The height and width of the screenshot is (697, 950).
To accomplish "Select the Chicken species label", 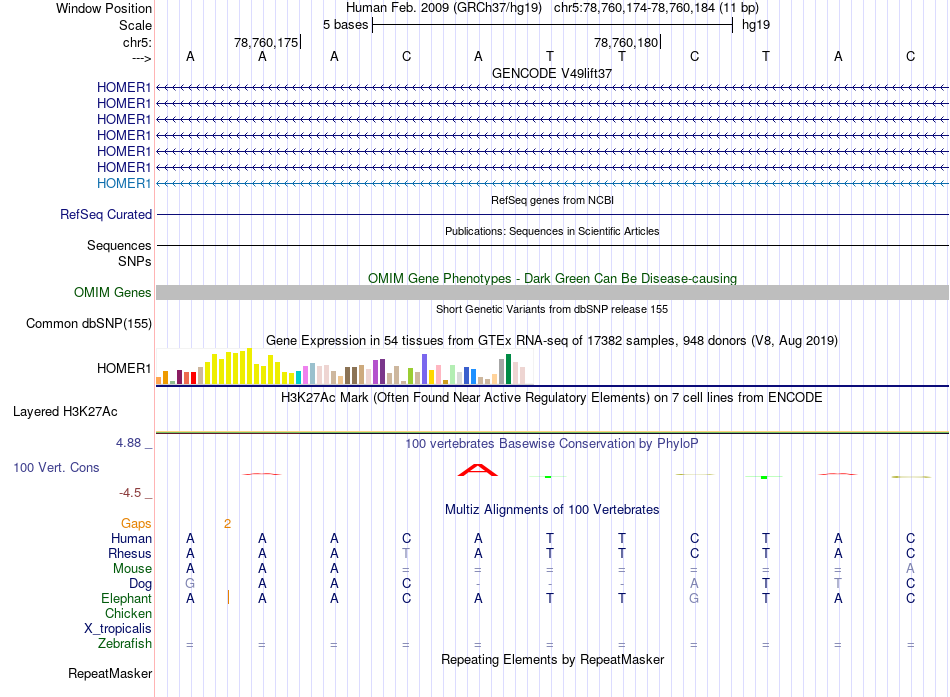I will (128, 613).
